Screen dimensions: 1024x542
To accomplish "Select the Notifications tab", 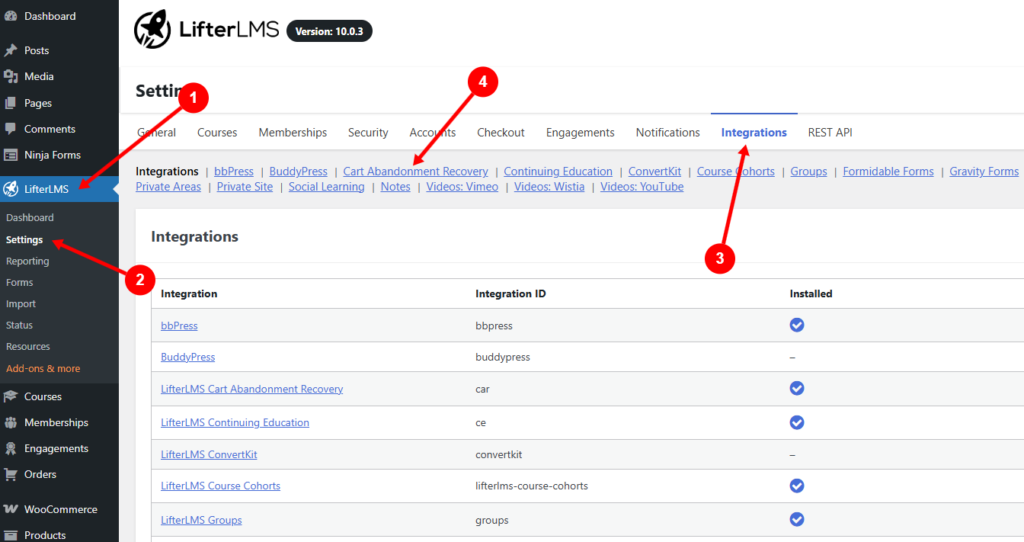I will [x=667, y=133].
